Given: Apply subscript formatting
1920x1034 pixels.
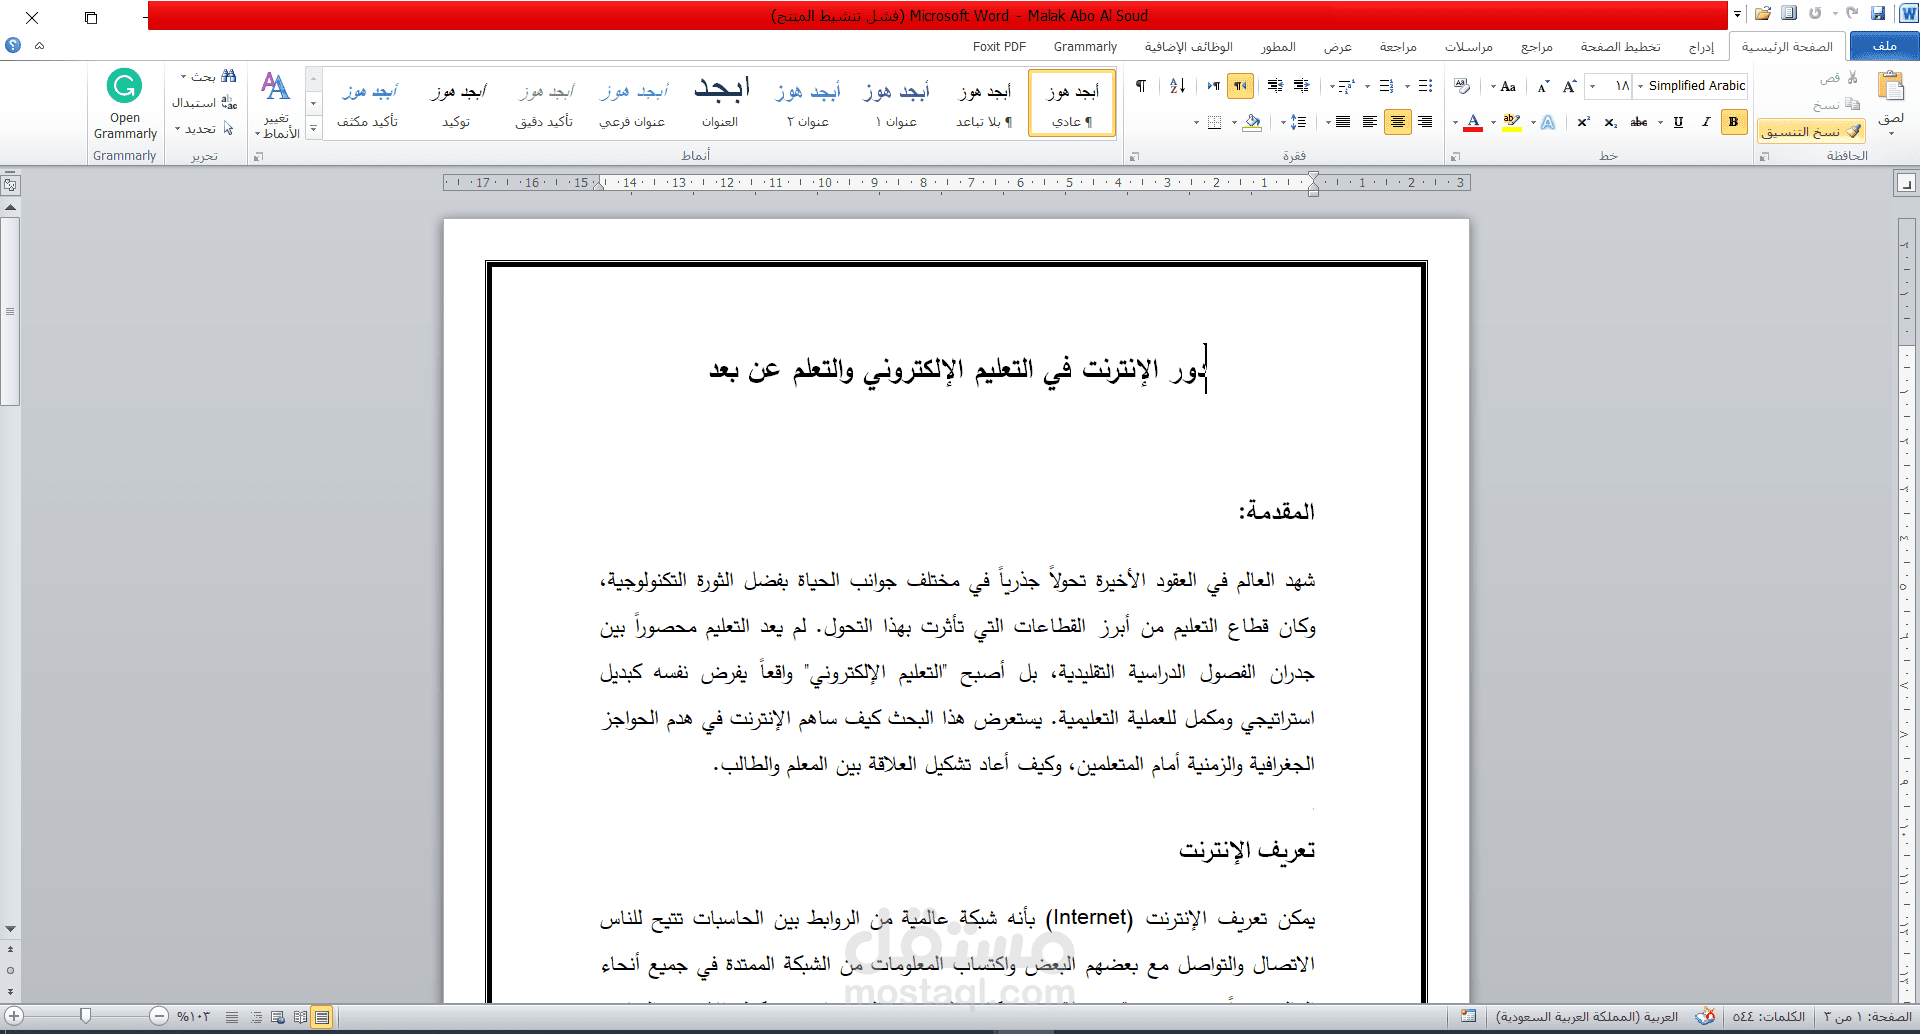Looking at the screenshot, I should coord(1610,122).
